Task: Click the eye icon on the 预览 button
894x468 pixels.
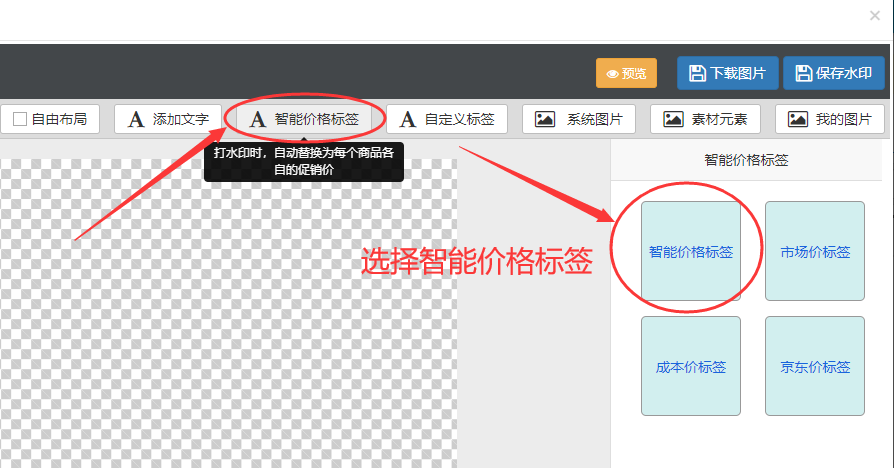Action: pos(613,74)
